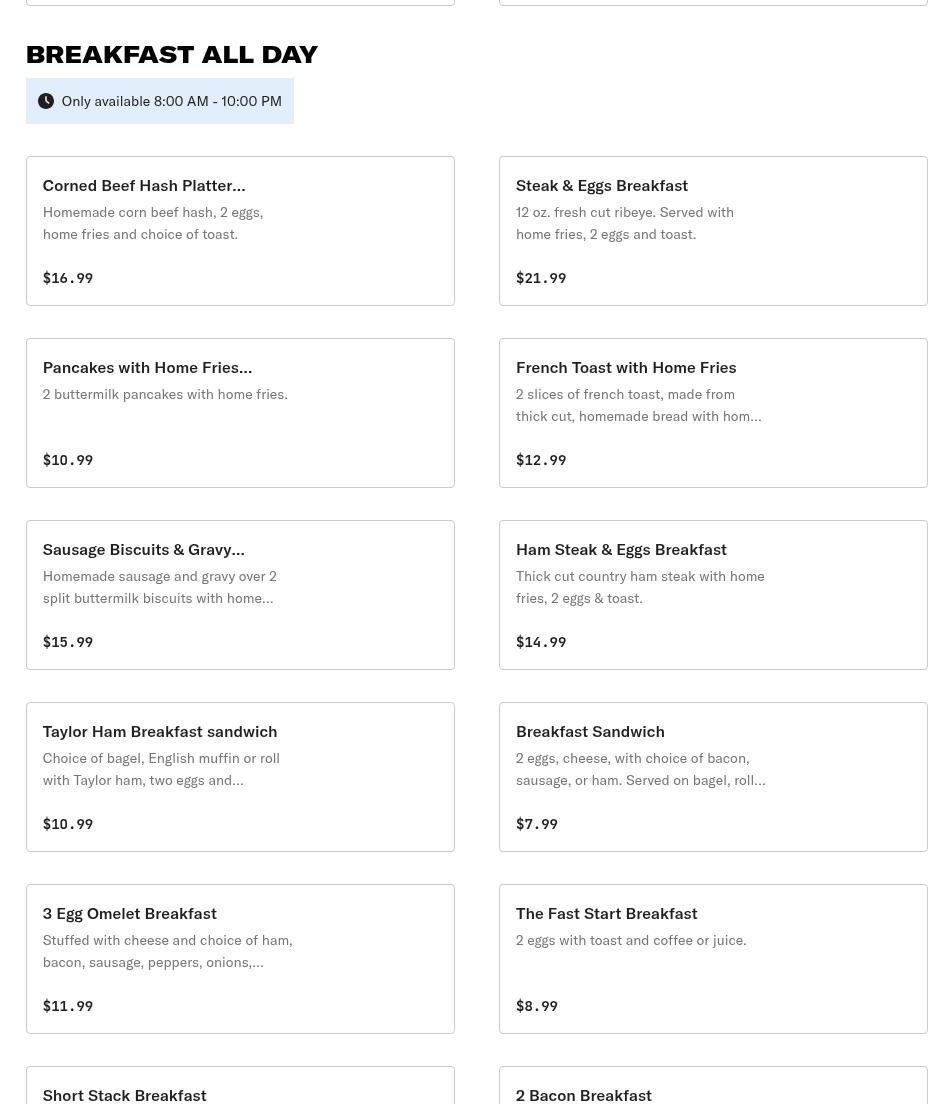950x1104 pixels.
Task: Click the availability hours banner
Action: pyautogui.click(x=160, y=101)
